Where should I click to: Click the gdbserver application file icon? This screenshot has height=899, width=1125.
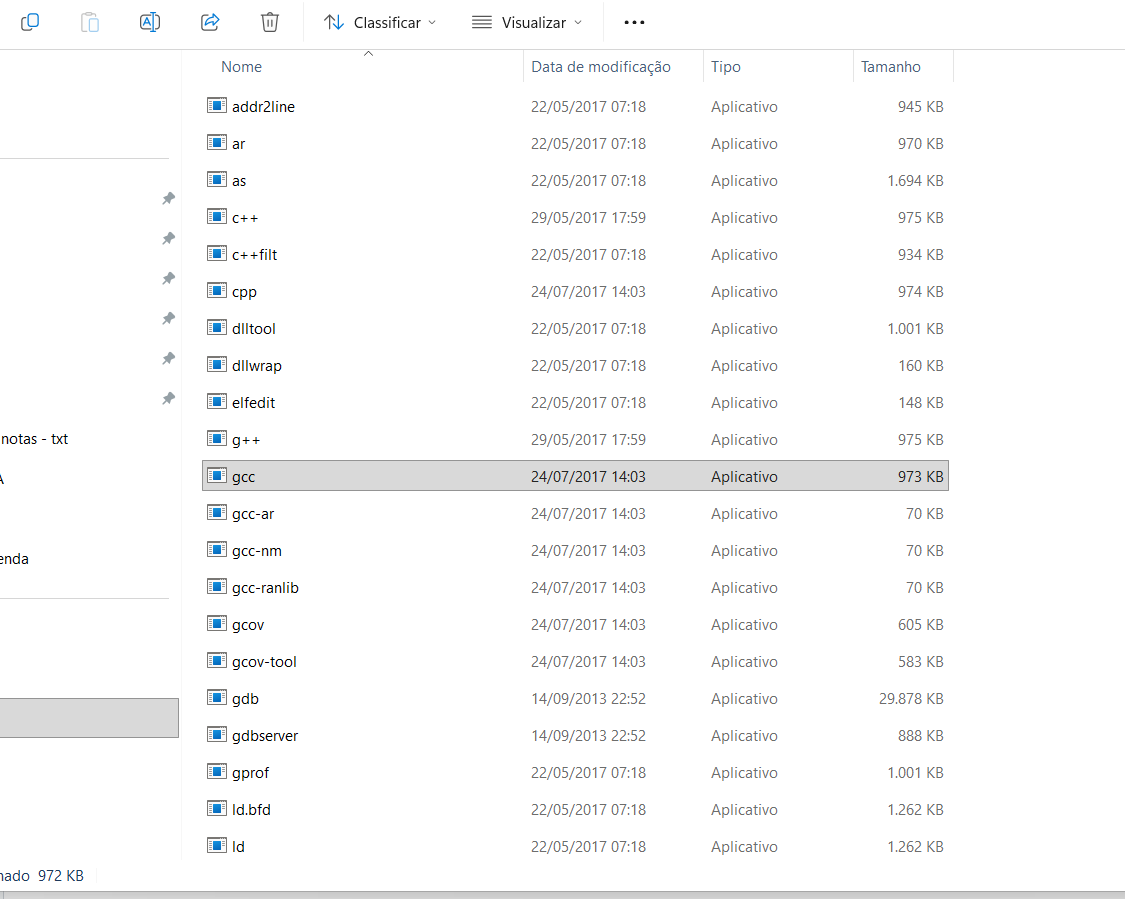pos(217,735)
